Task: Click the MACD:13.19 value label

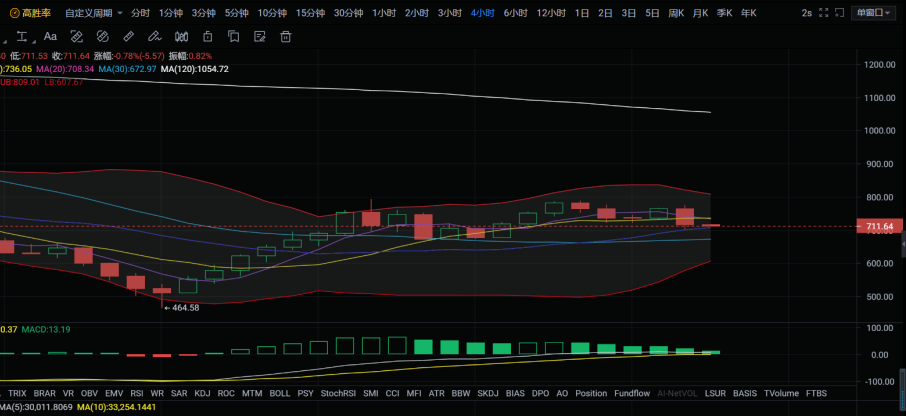Action: tap(46, 329)
